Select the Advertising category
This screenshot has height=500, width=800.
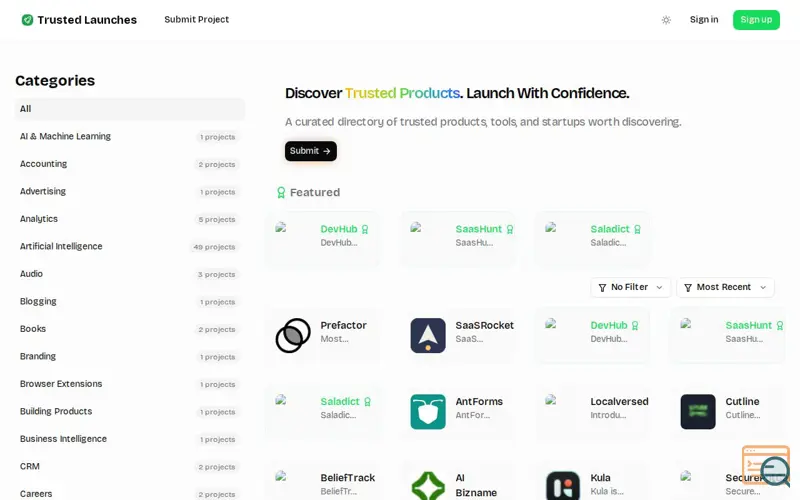point(130,191)
